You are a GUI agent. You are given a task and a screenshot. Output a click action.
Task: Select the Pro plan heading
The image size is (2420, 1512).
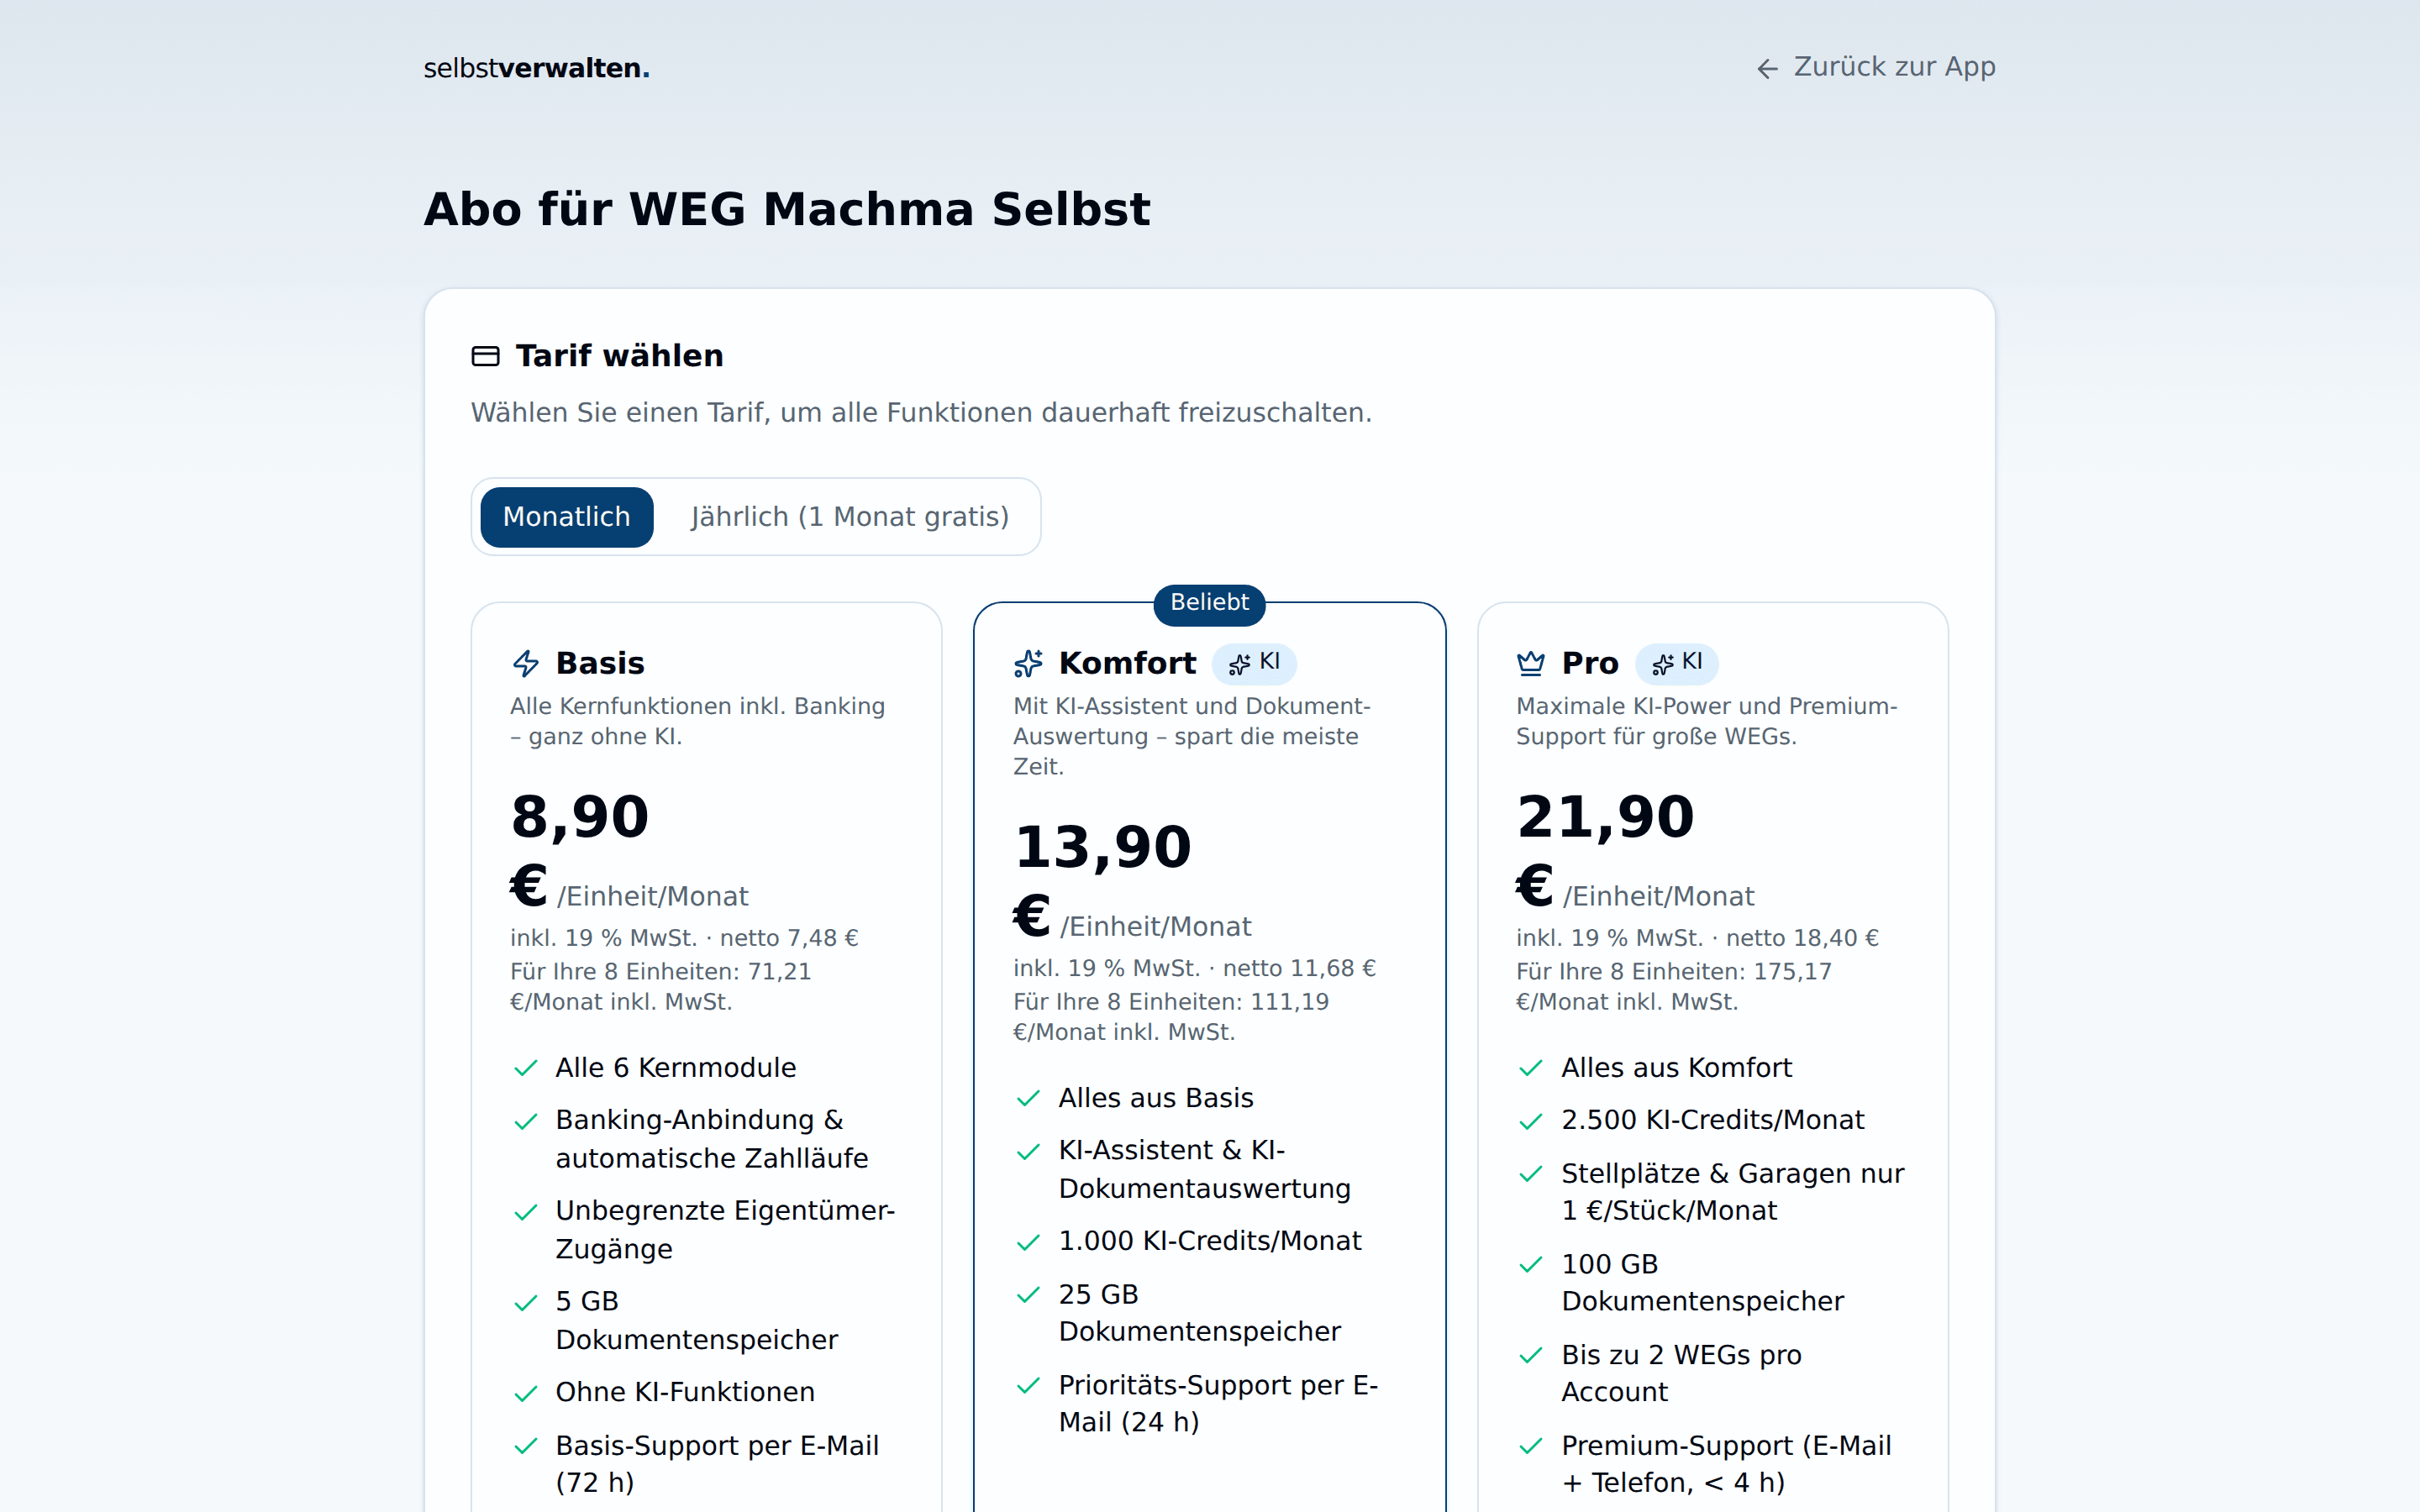pyautogui.click(x=1590, y=663)
